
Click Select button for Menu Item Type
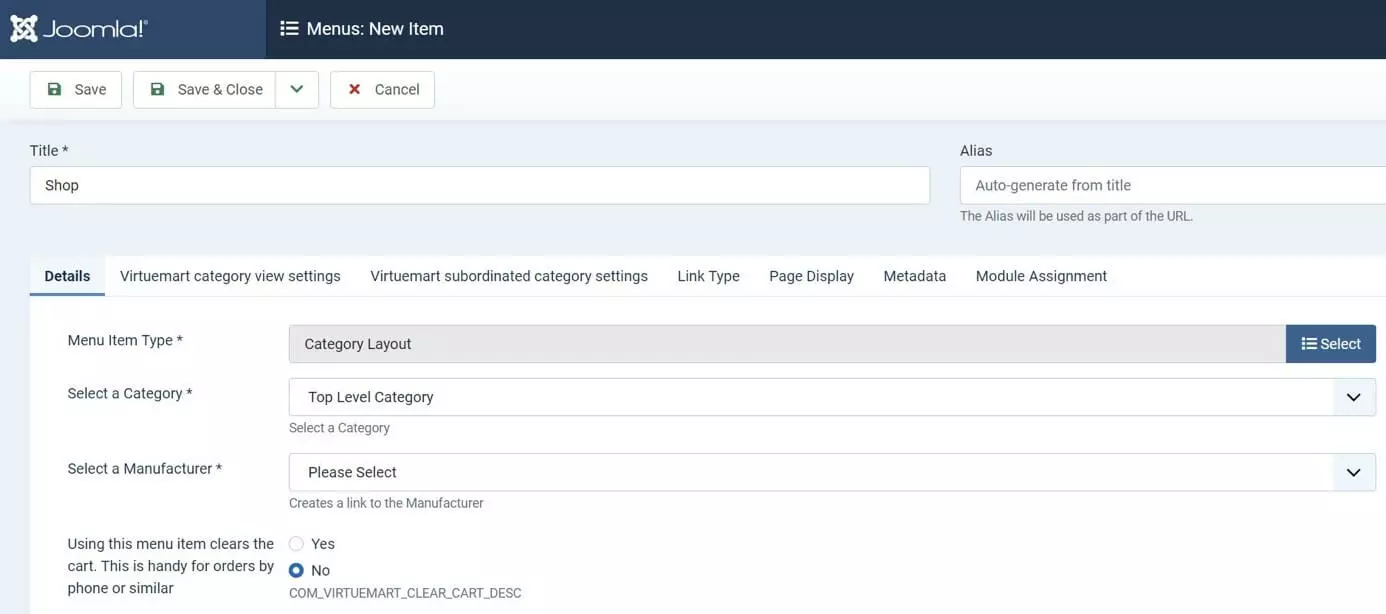point(1330,344)
